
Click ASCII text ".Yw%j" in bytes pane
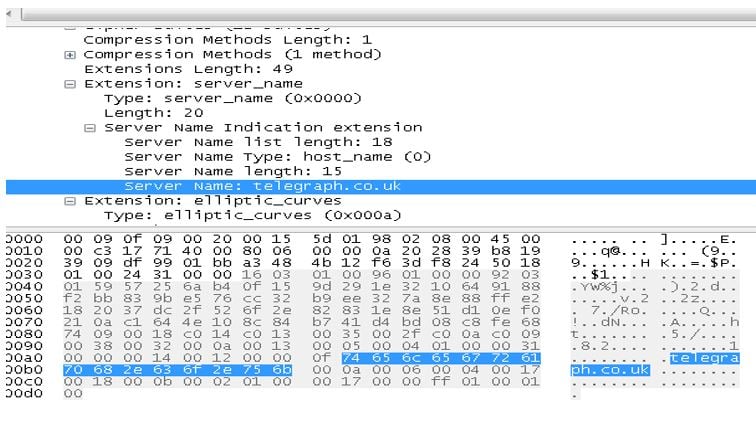[595, 287]
